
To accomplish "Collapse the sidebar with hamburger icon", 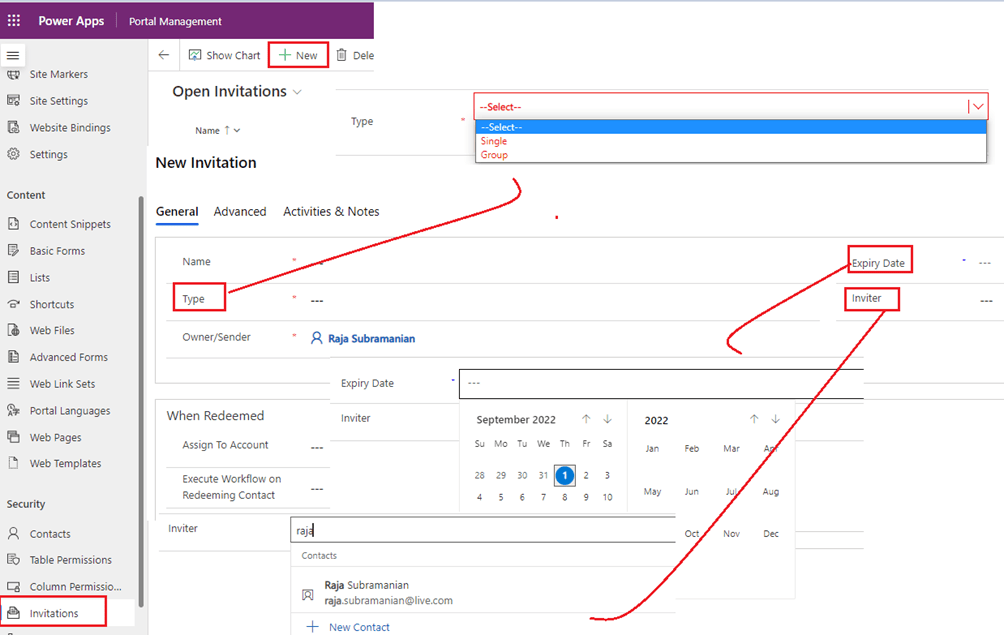I will [13, 55].
